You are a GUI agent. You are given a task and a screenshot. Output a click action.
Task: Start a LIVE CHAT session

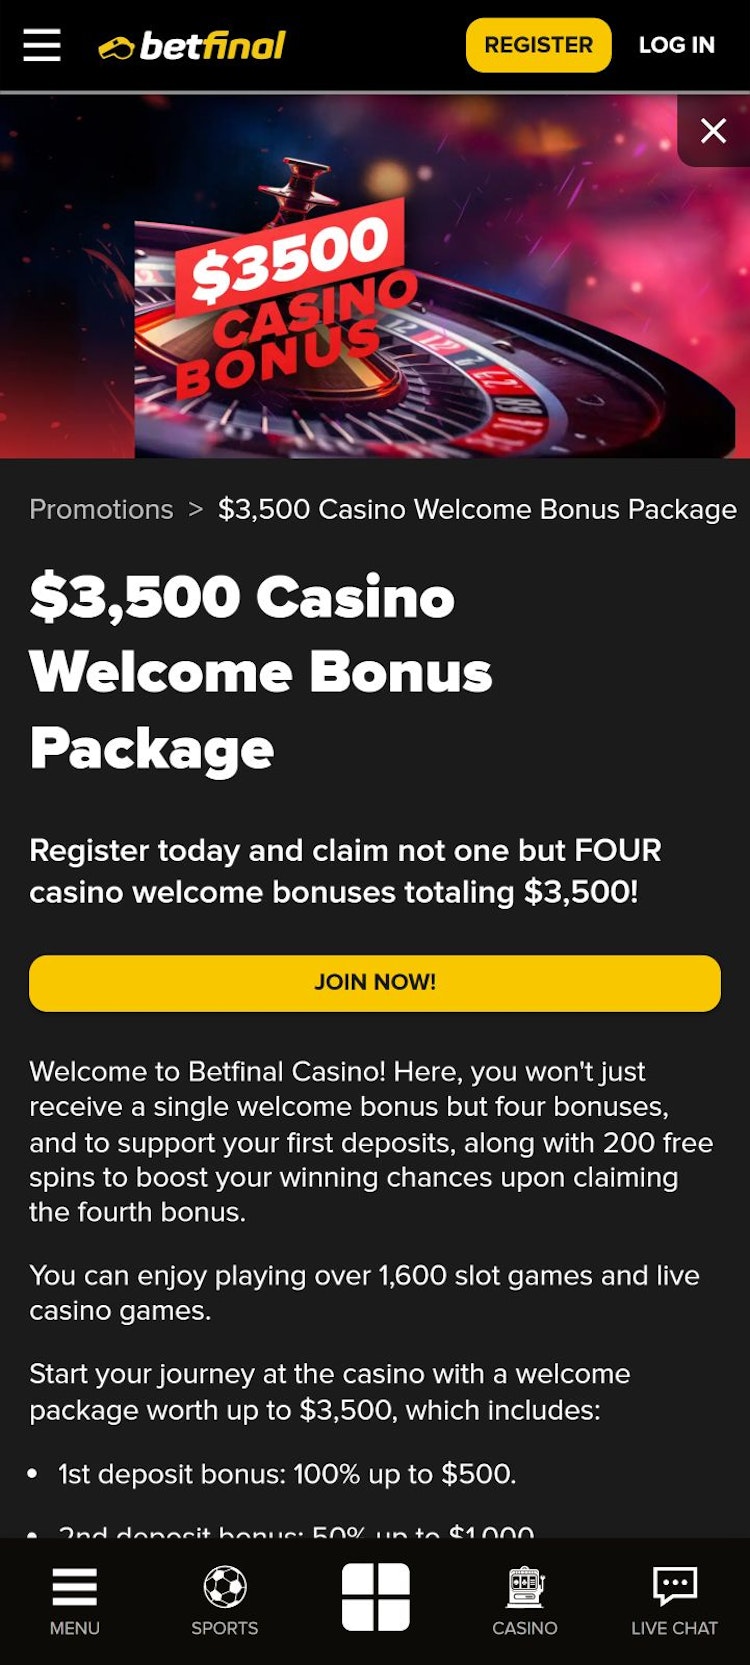[674, 1601]
